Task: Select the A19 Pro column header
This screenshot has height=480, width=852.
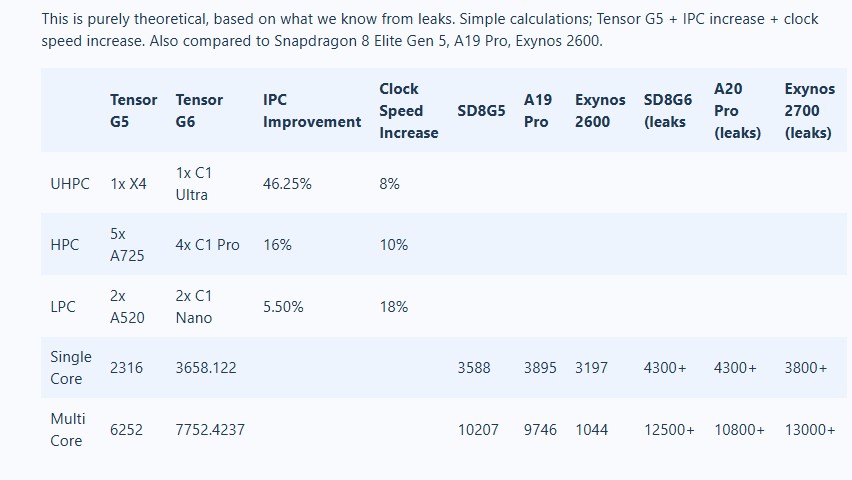Action: 538,110
